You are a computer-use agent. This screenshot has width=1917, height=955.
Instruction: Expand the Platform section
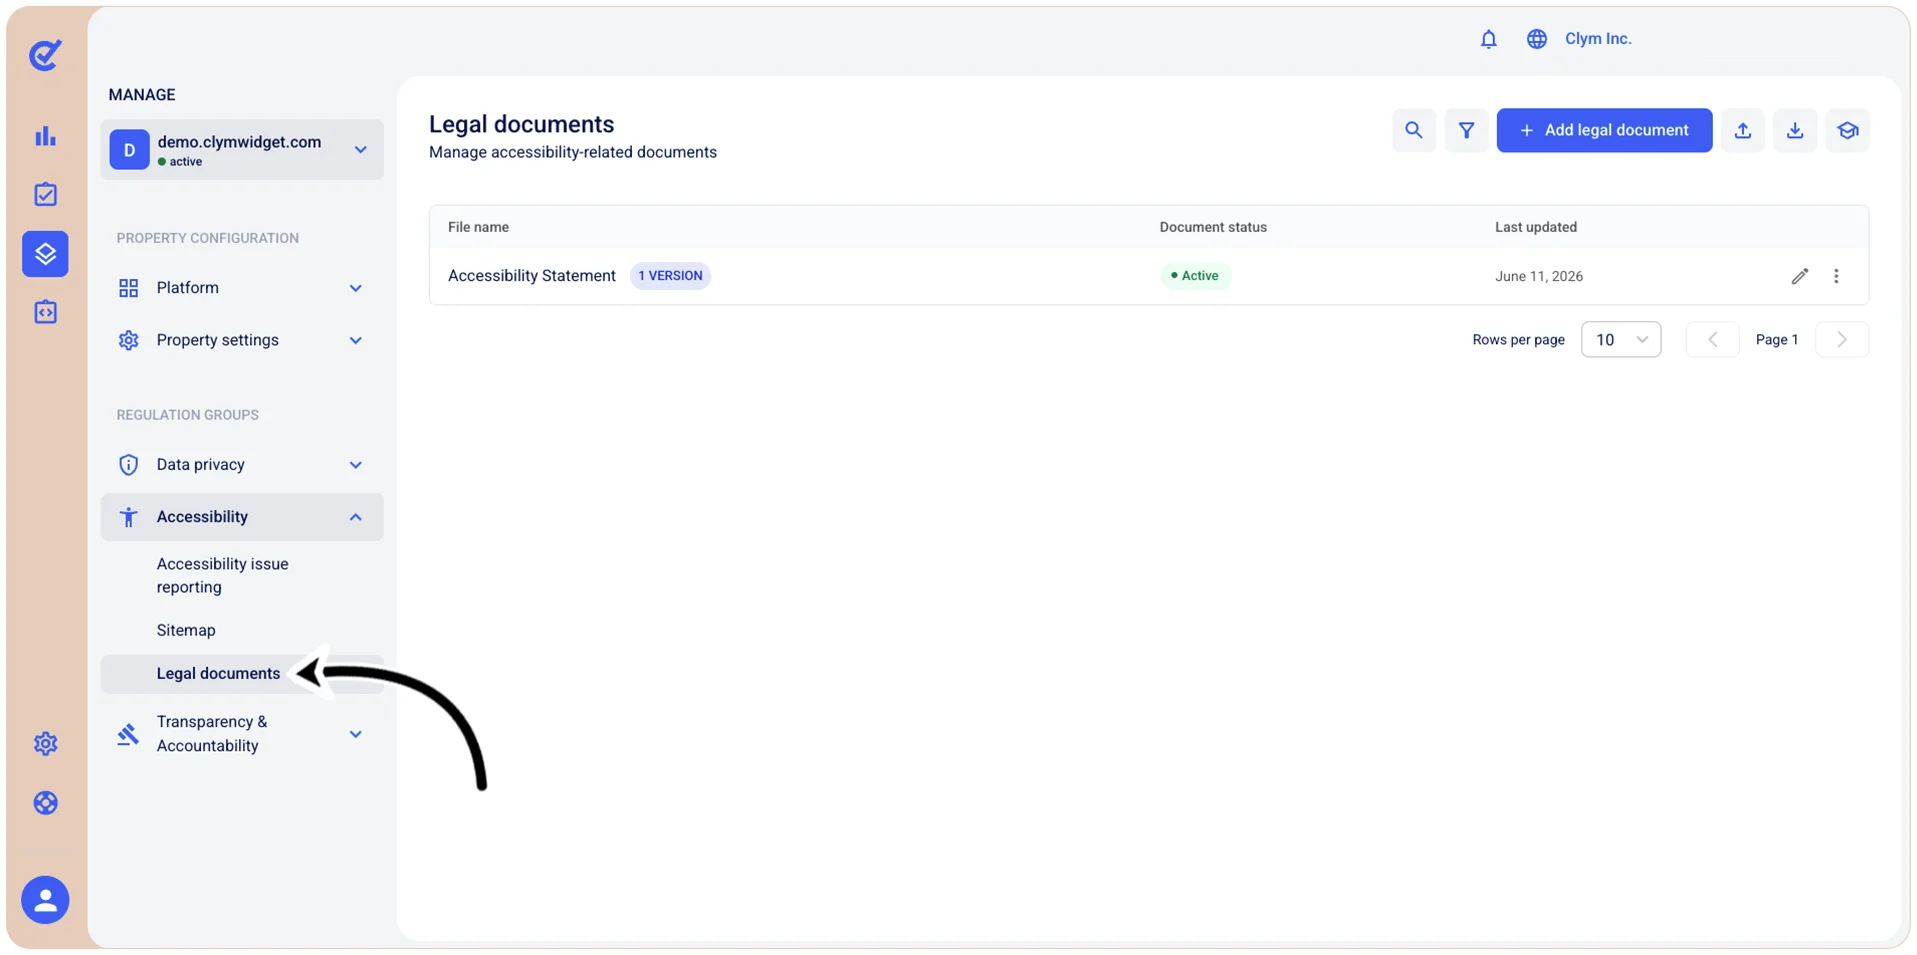(242, 288)
